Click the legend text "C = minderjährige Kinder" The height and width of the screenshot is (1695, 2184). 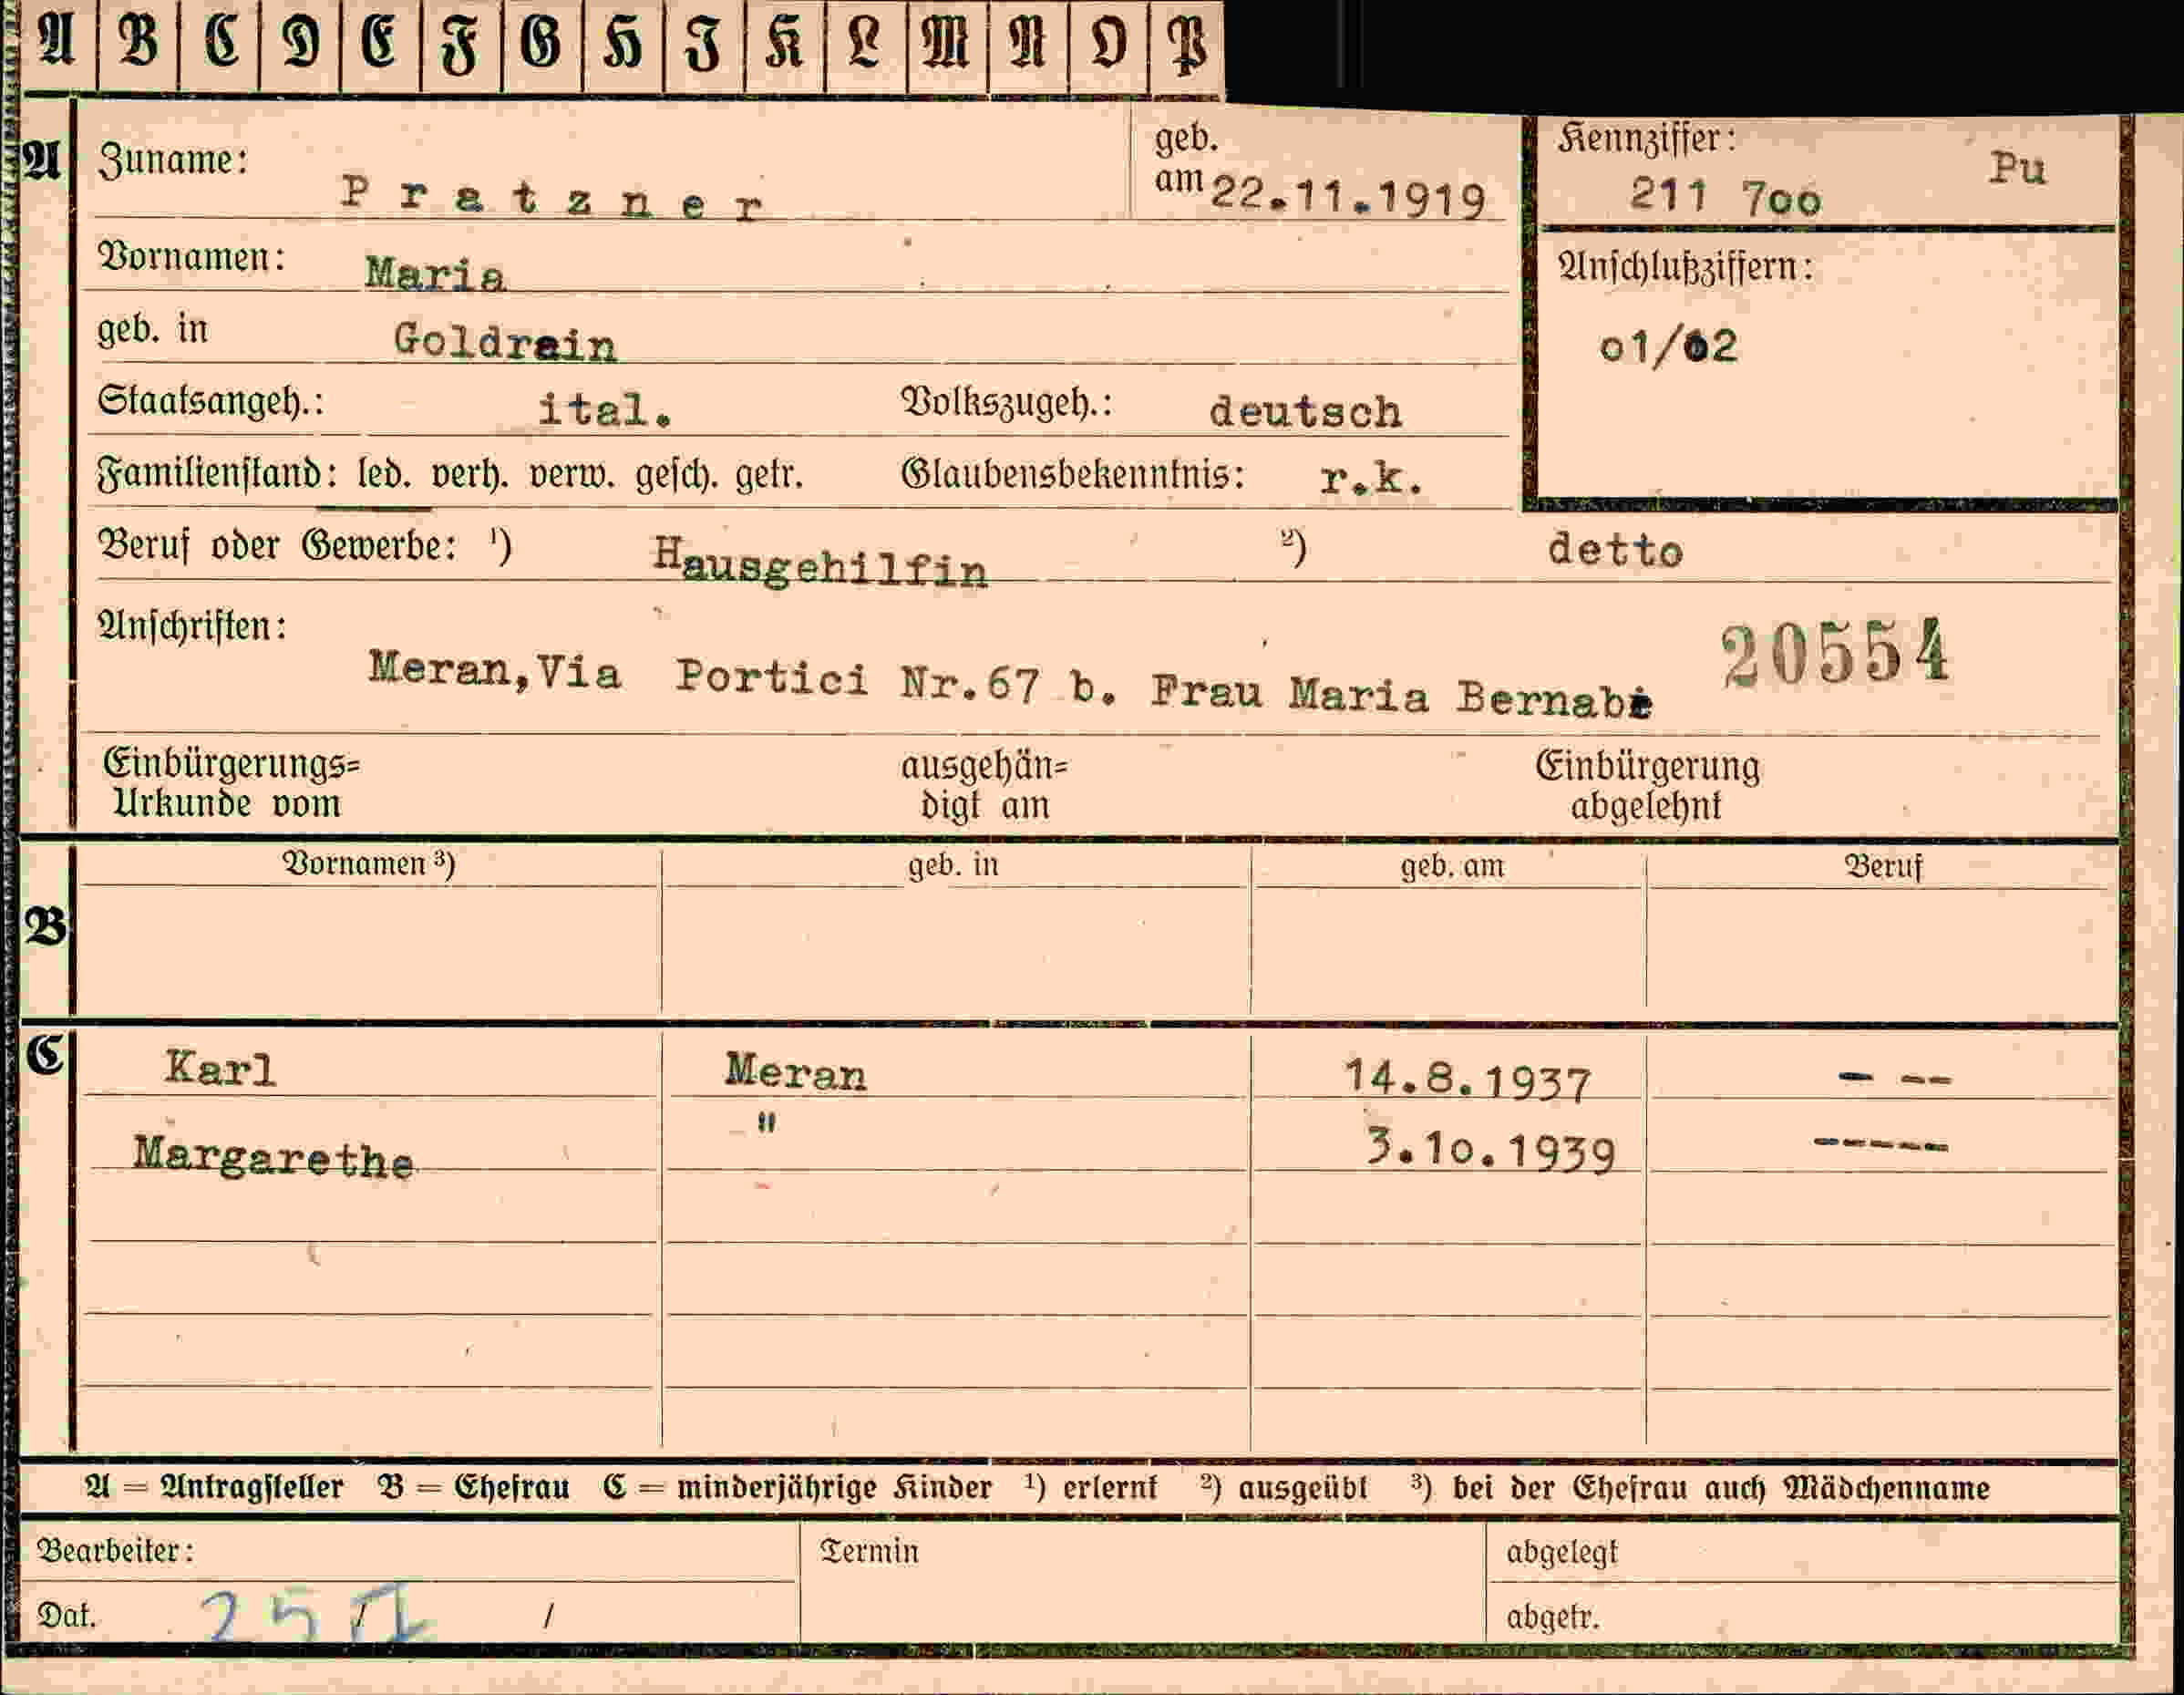(797, 1488)
